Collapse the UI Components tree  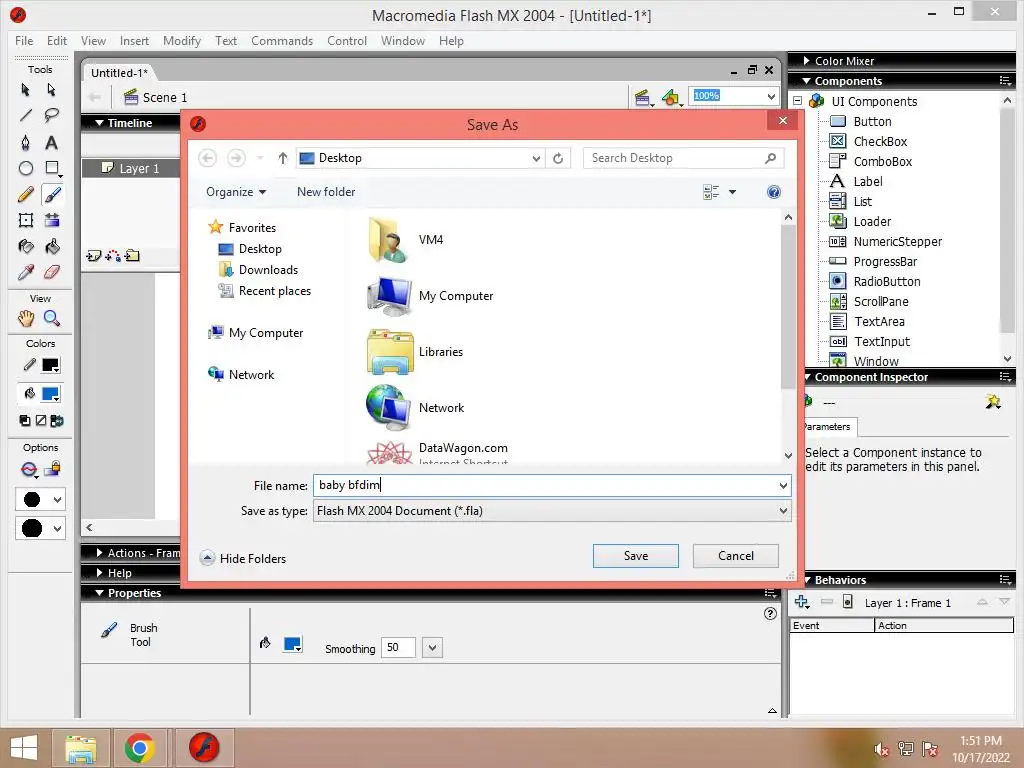pos(797,101)
